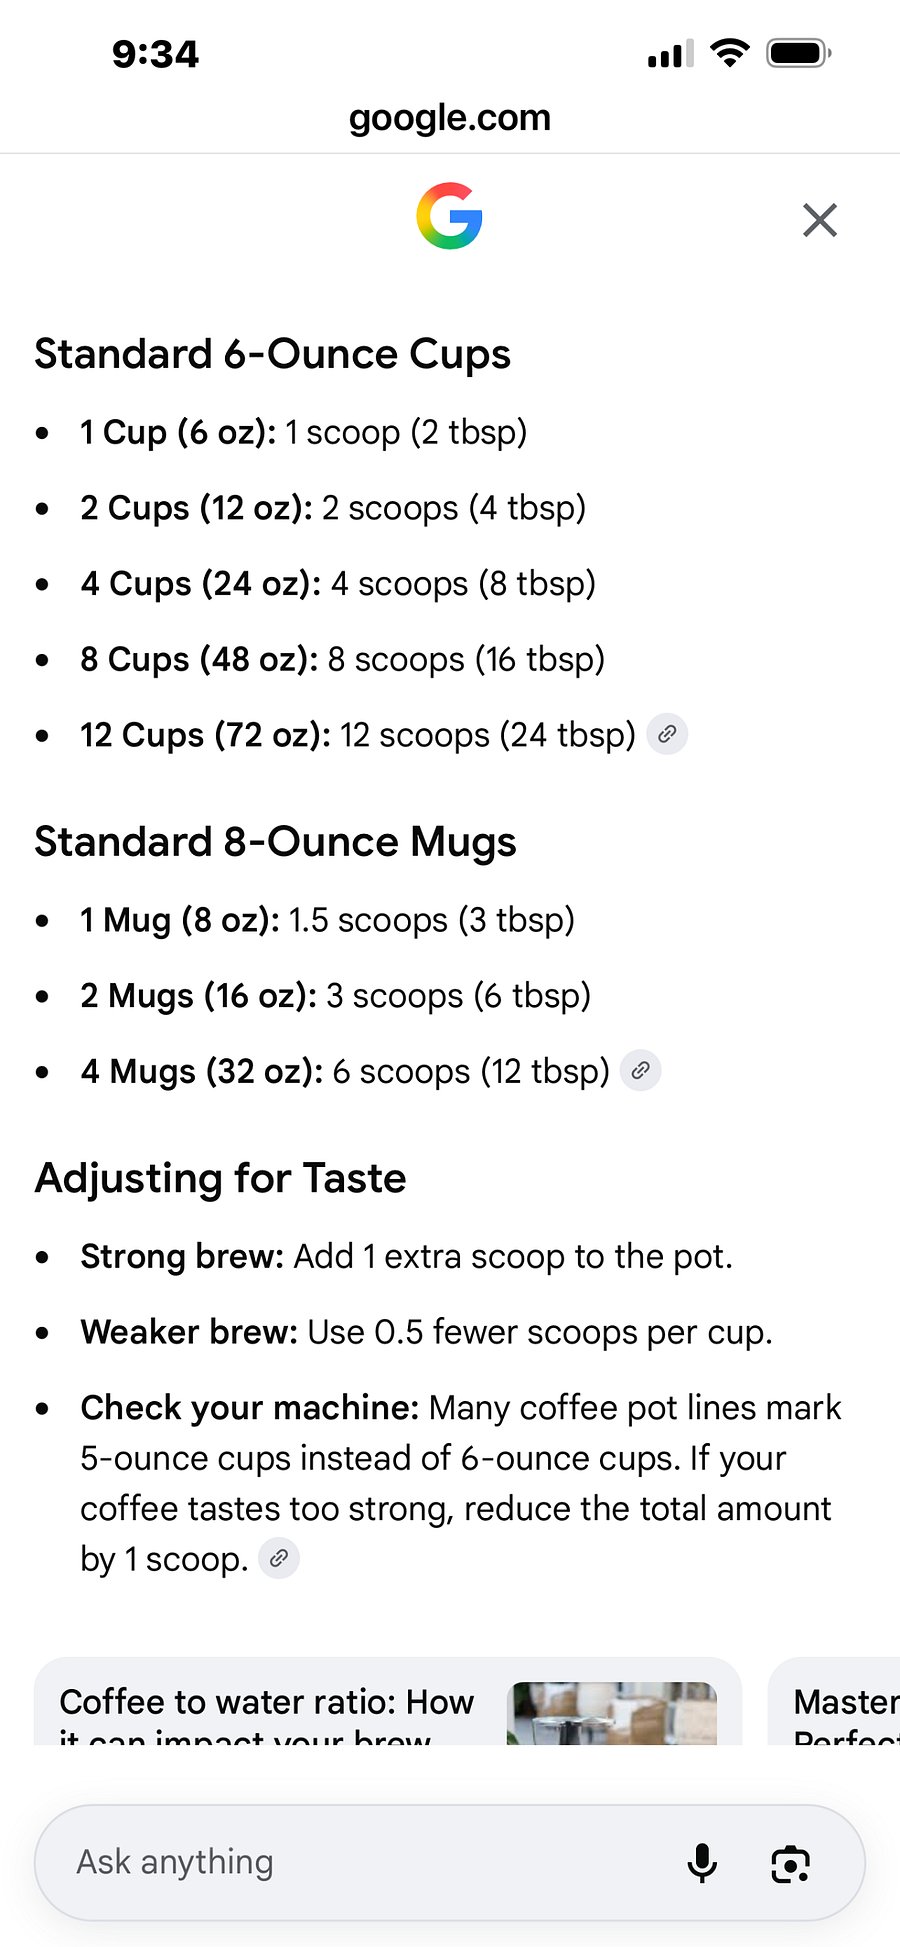Tap the coffee article thumbnail image

612,1713
